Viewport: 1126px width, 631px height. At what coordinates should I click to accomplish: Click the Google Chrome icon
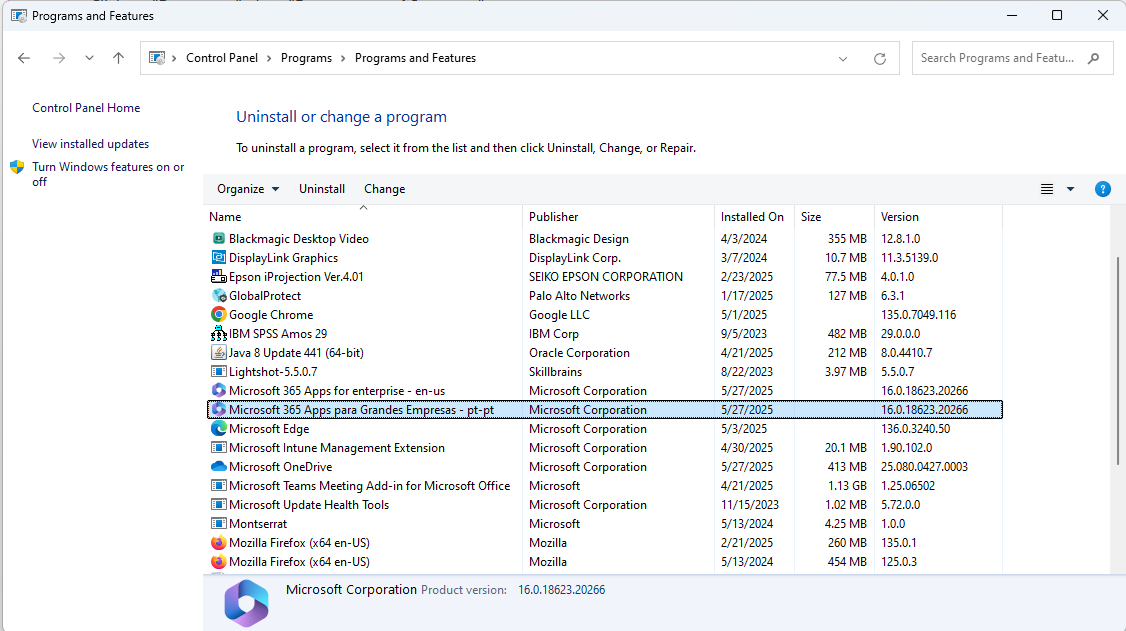218,314
